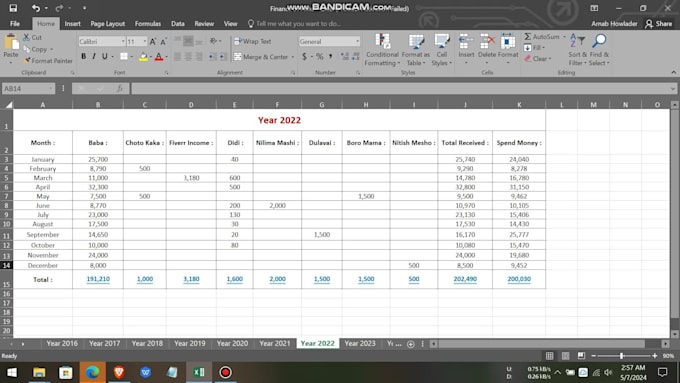Open the Font dialog launcher
The height and width of the screenshot is (383, 680).
coord(167,73)
